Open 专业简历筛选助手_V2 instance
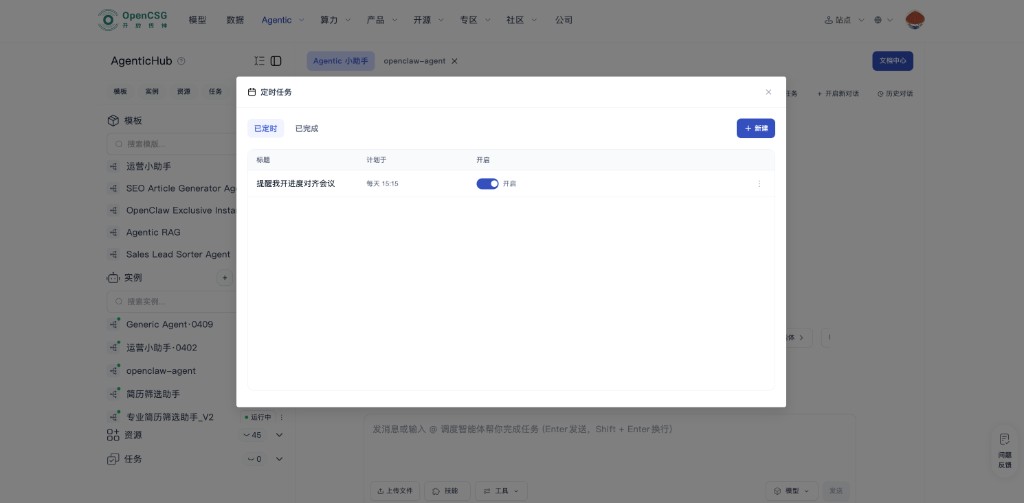 pos(170,417)
